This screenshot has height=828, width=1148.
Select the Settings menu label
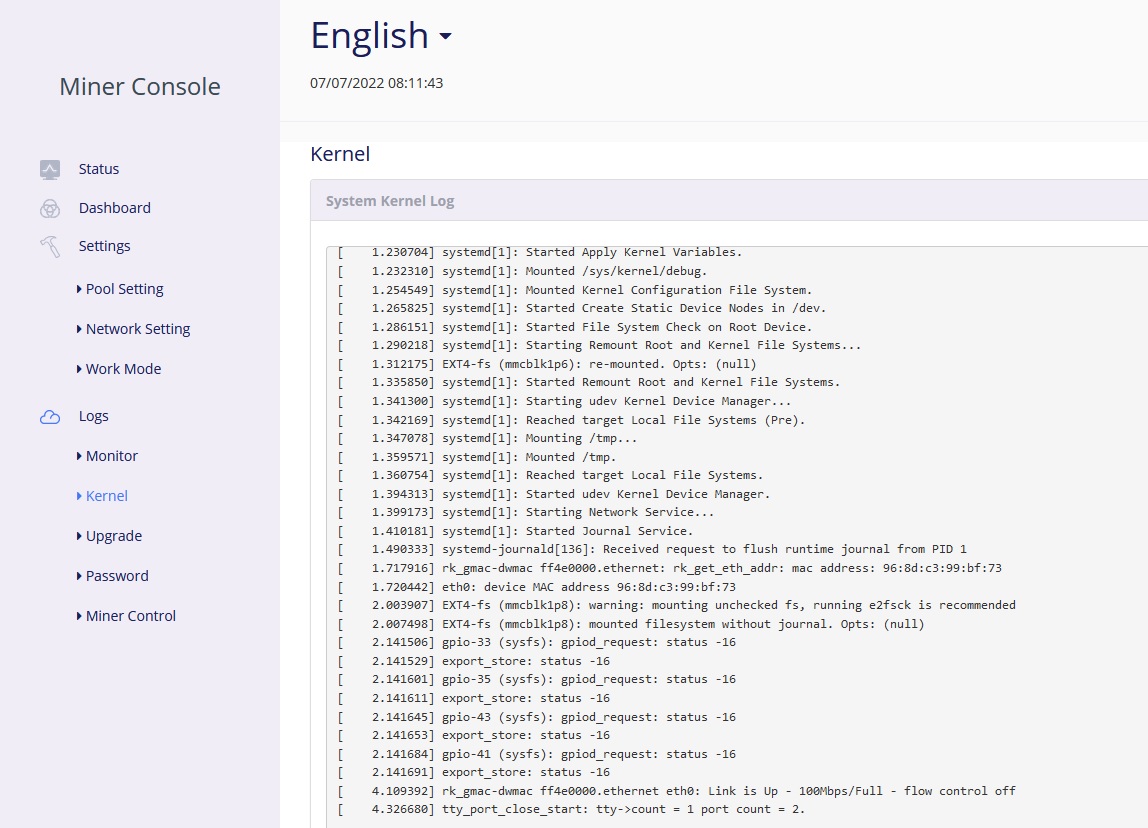pos(105,246)
